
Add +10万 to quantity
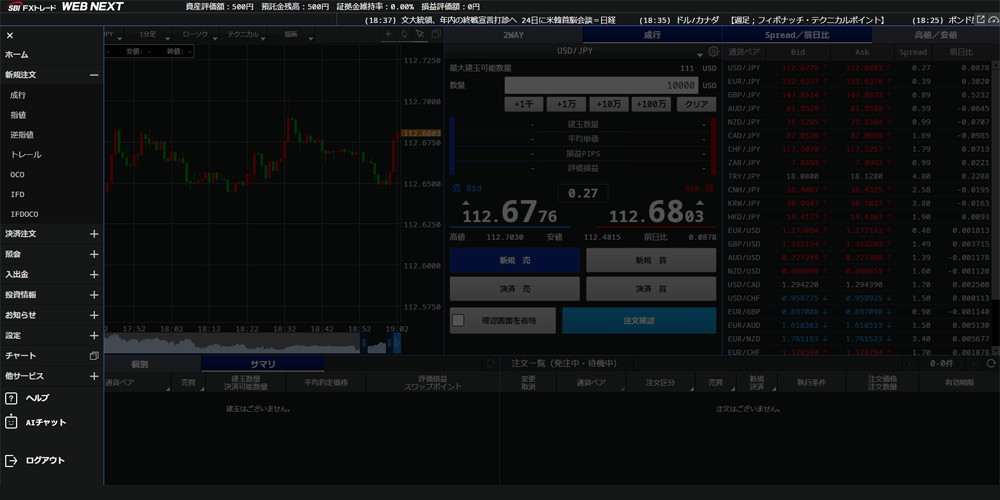point(609,105)
